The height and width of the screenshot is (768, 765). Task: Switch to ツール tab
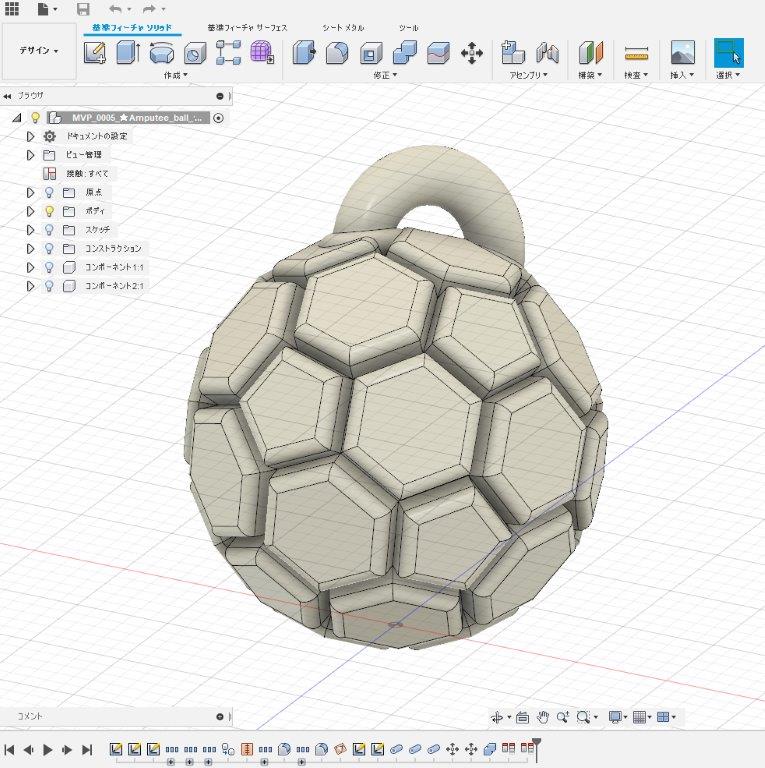click(x=408, y=28)
